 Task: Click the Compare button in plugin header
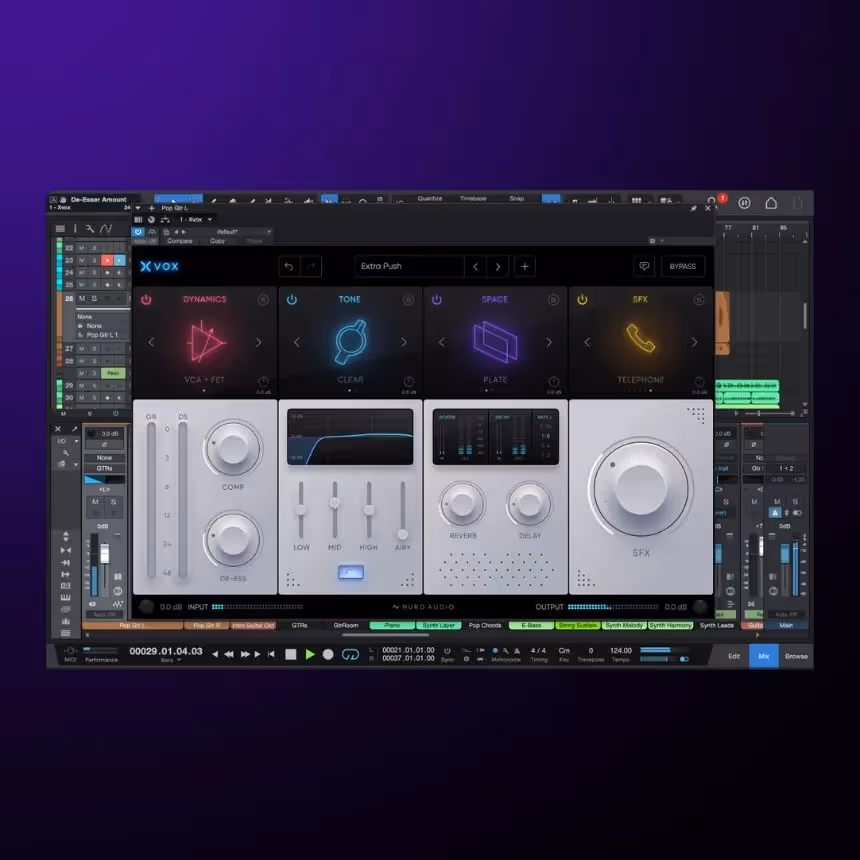click(180, 241)
